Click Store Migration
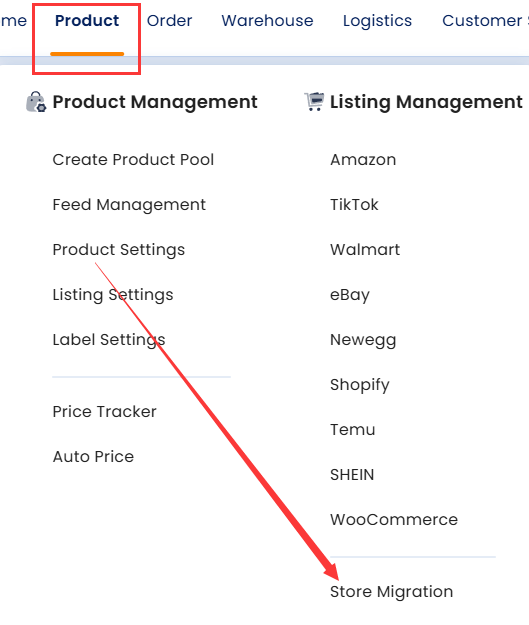This screenshot has height=625, width=529. (391, 592)
